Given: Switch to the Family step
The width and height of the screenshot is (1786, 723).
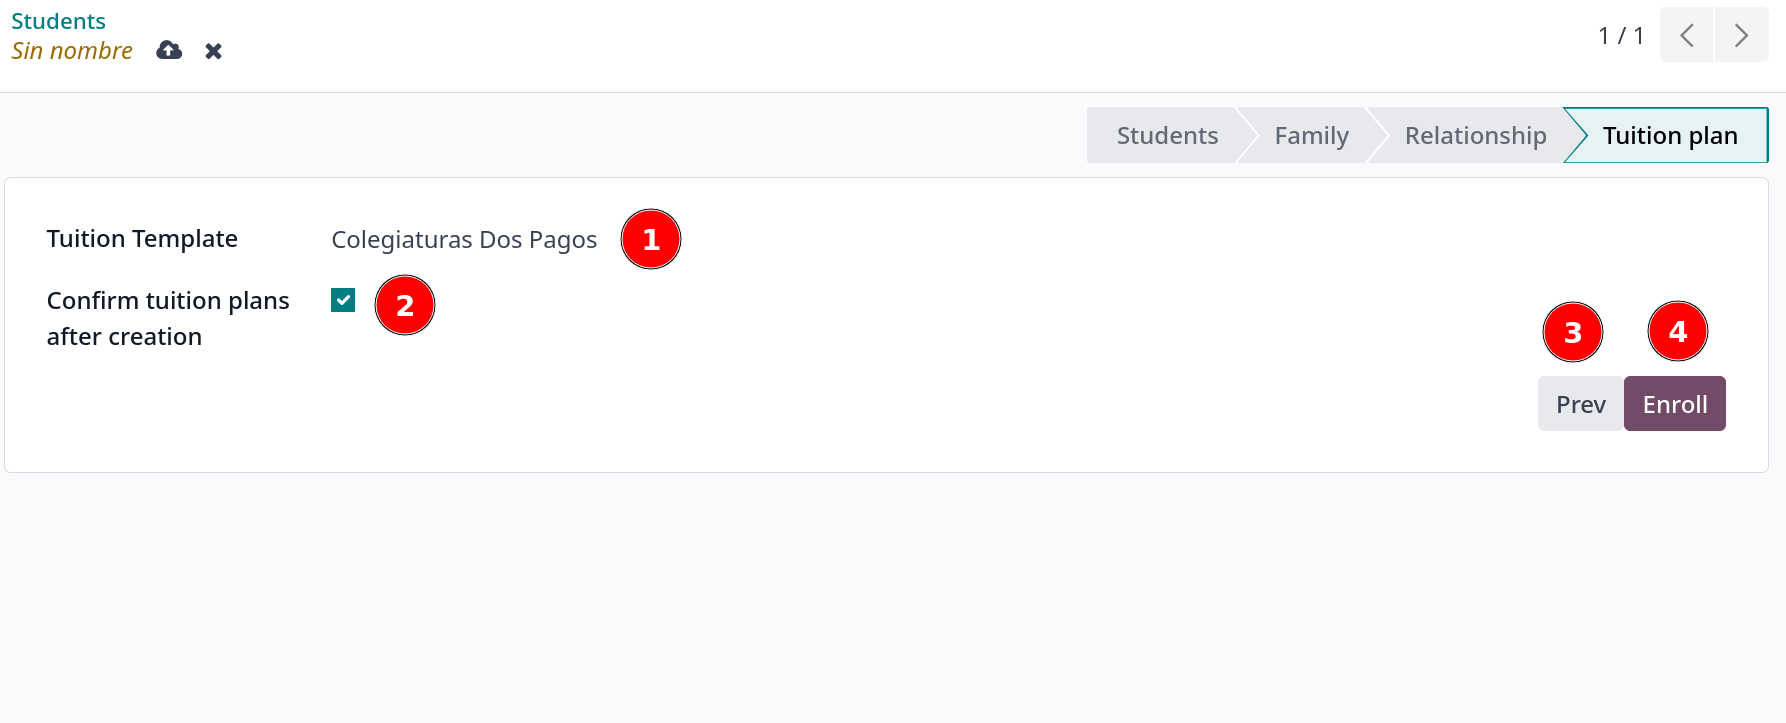Looking at the screenshot, I should (x=1311, y=136).
